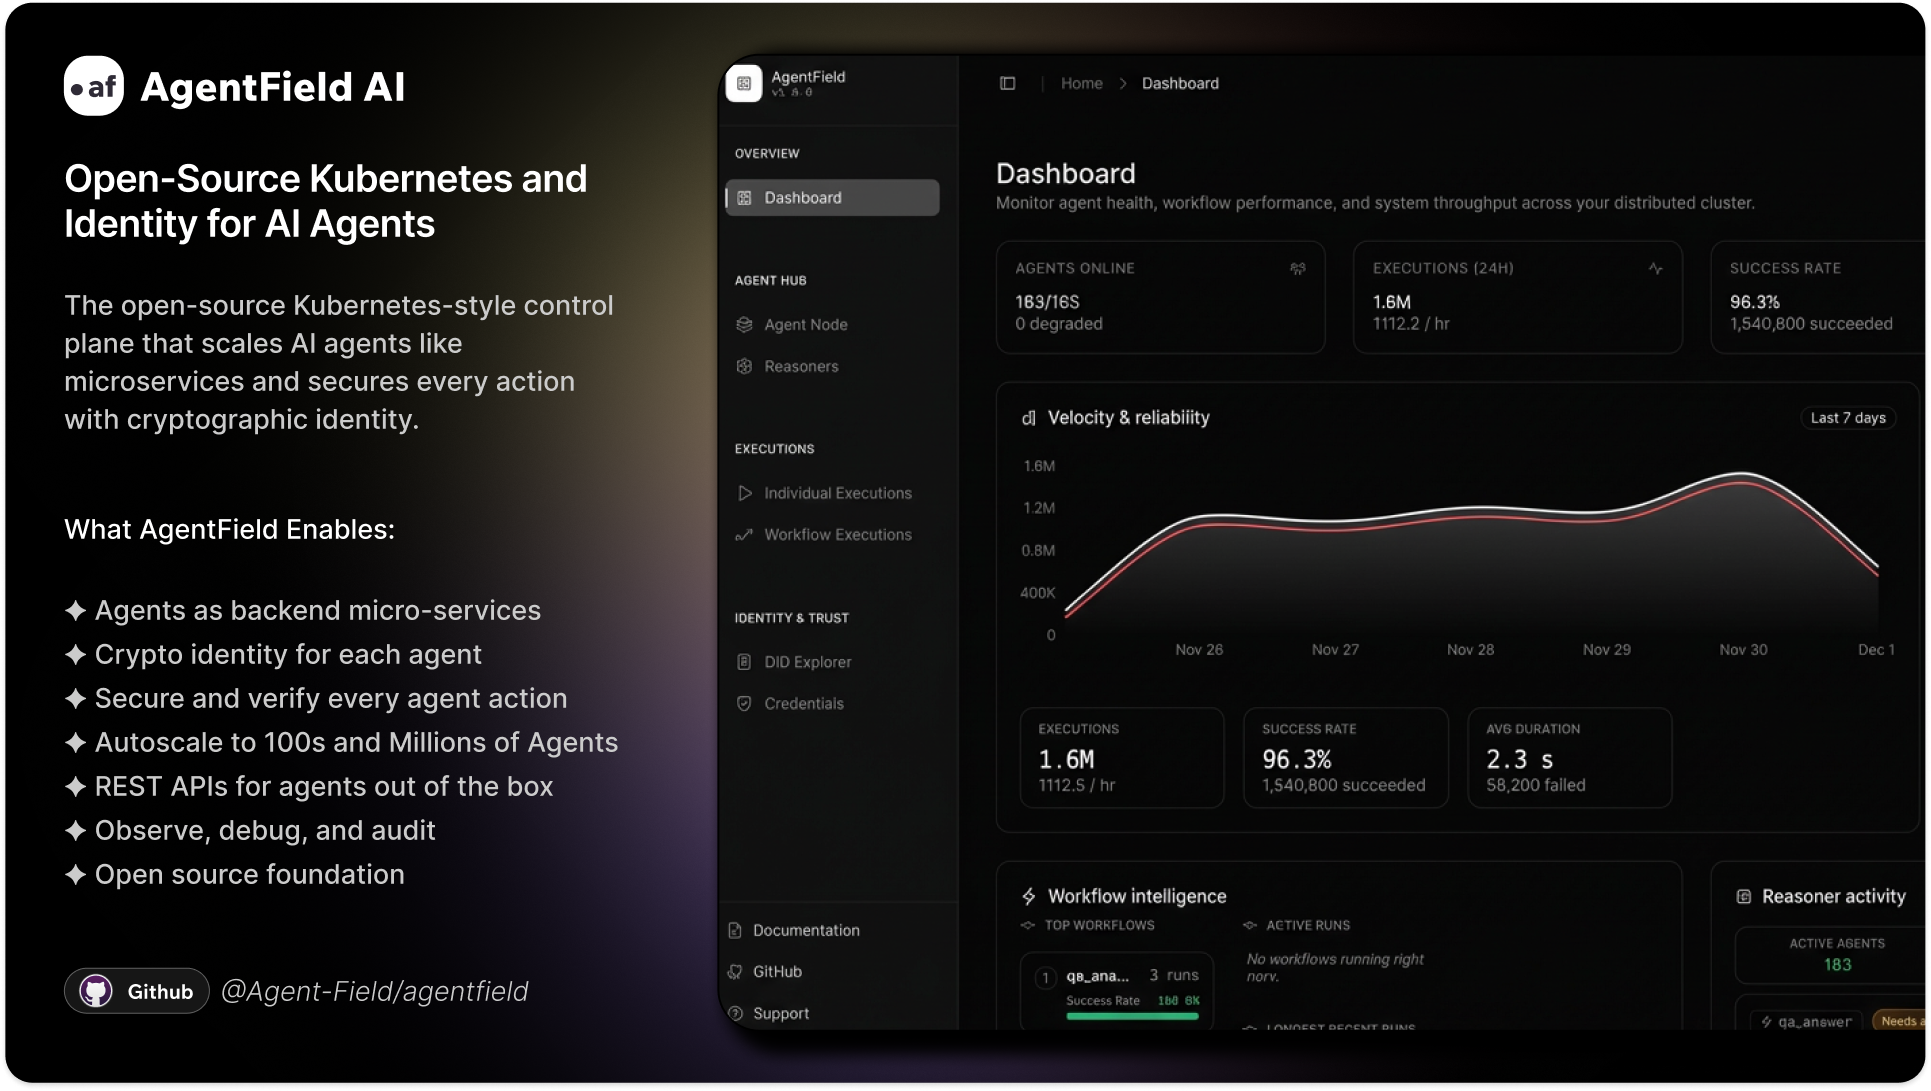Open Credentials via the shield icon

click(x=744, y=703)
